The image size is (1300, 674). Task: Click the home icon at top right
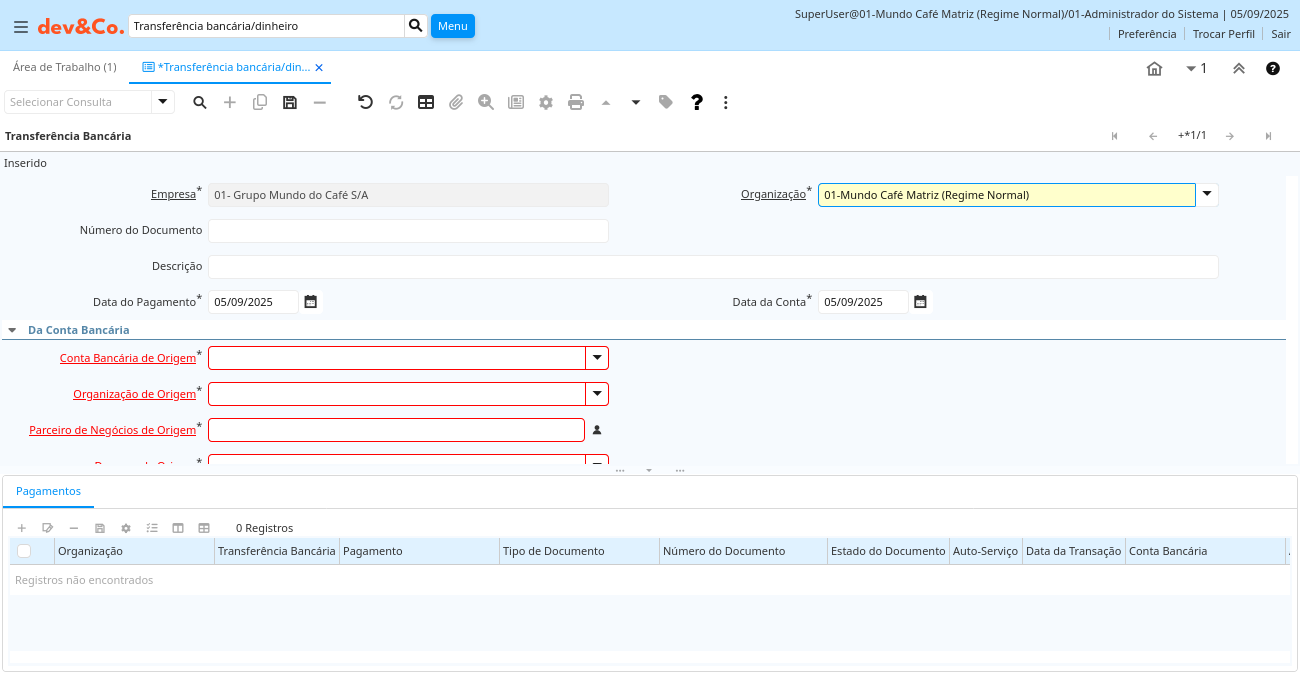[x=1154, y=69]
